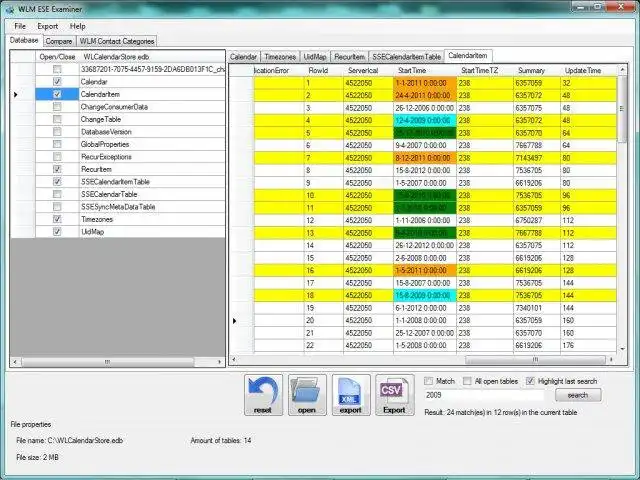Click the data grid horizontal scrollbar thumb
Image resolution: width=640 pixels, height=480 pixels.
(535, 360)
